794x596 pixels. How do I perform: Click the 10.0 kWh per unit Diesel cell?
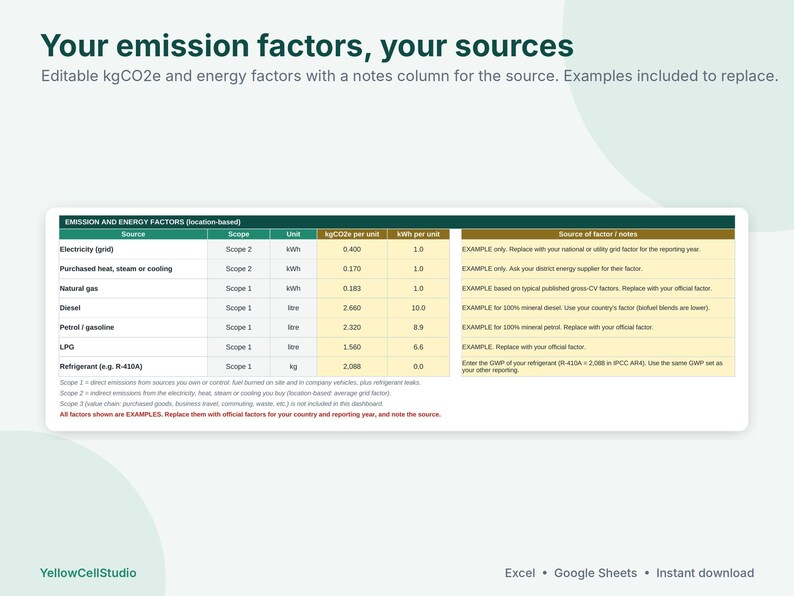click(418, 308)
